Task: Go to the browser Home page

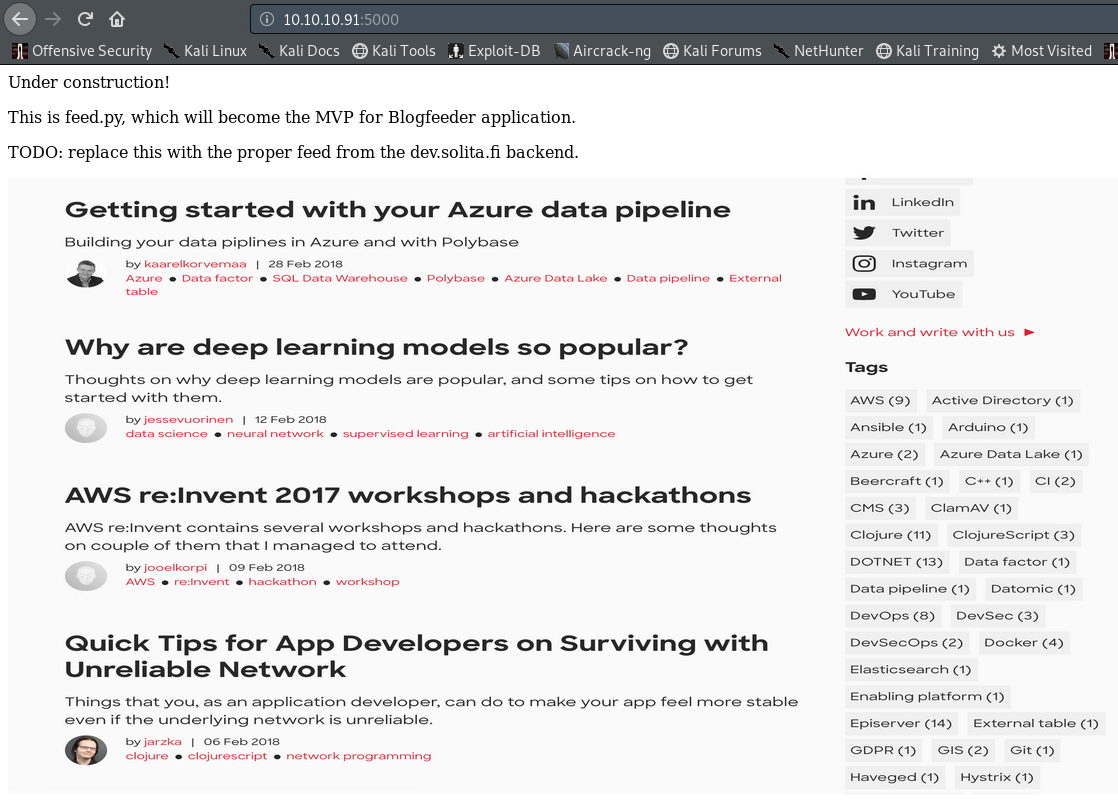Action: click(x=117, y=19)
